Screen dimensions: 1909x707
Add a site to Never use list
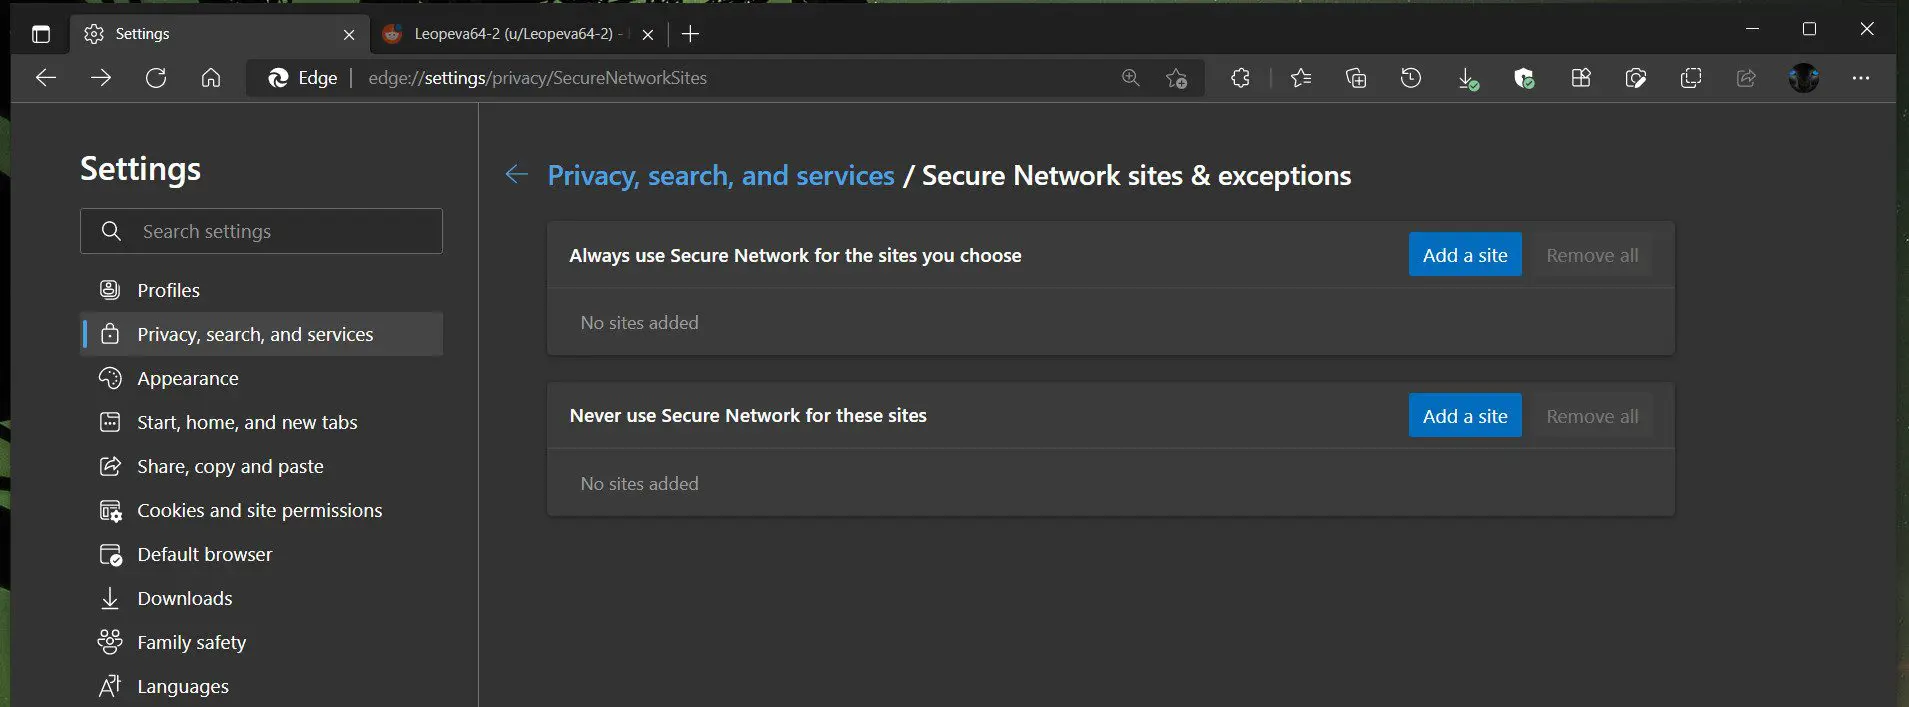click(x=1464, y=416)
